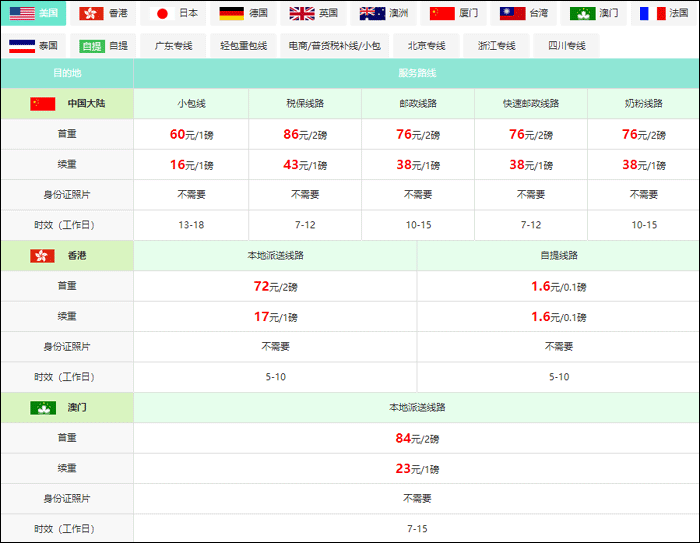Click the Germany flag icon

(x=232, y=13)
